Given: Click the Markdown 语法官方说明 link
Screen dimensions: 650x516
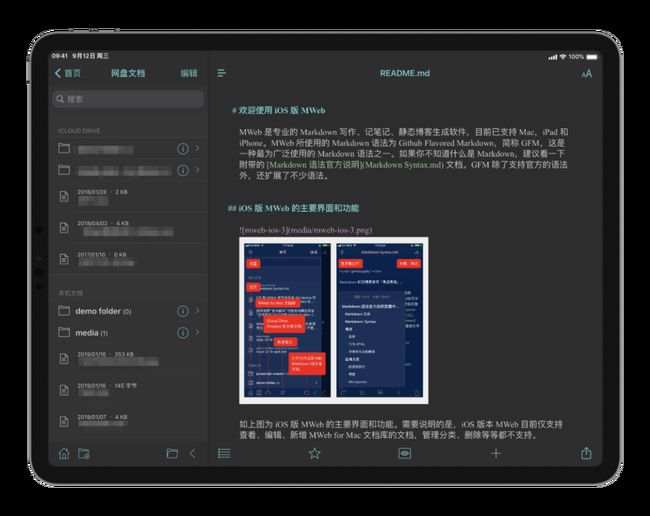Looking at the screenshot, I should pos(355,165).
